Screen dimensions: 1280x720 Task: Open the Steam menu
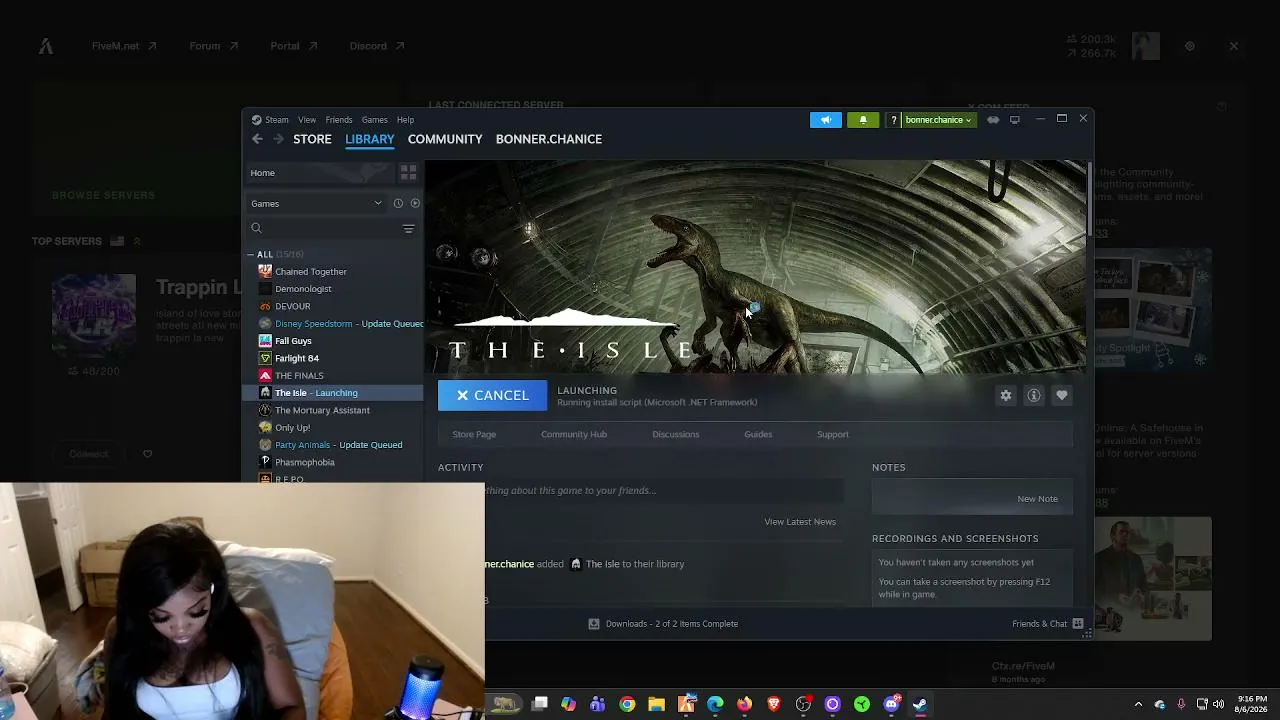(x=270, y=120)
